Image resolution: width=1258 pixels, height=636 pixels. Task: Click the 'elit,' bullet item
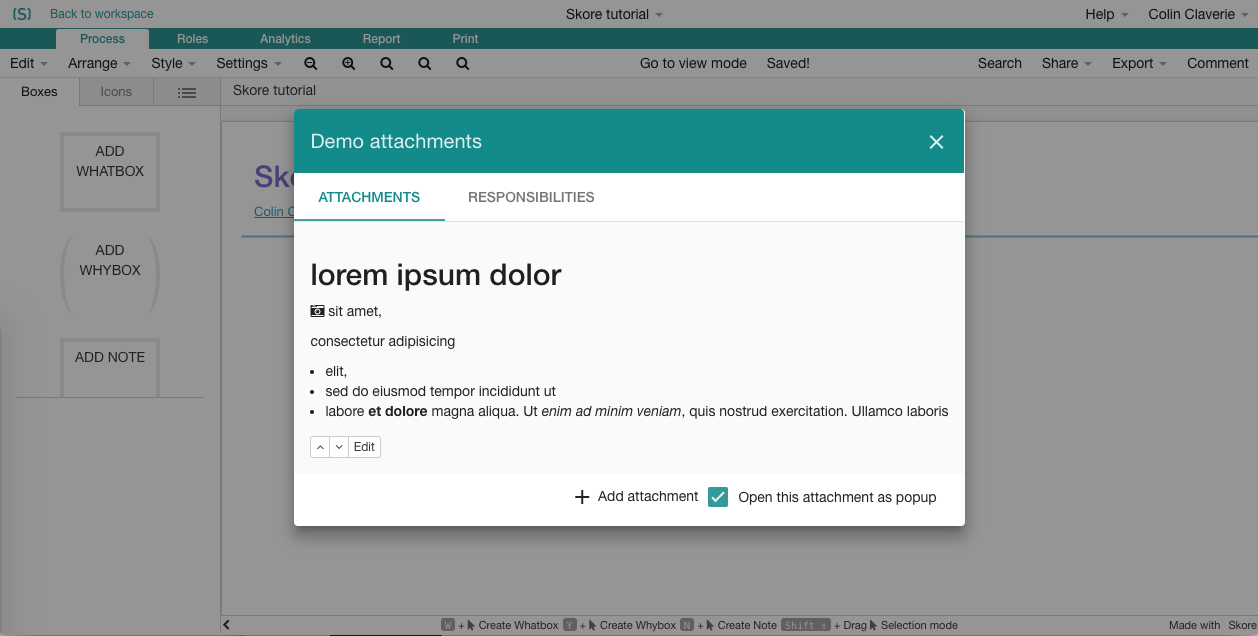[336, 371]
